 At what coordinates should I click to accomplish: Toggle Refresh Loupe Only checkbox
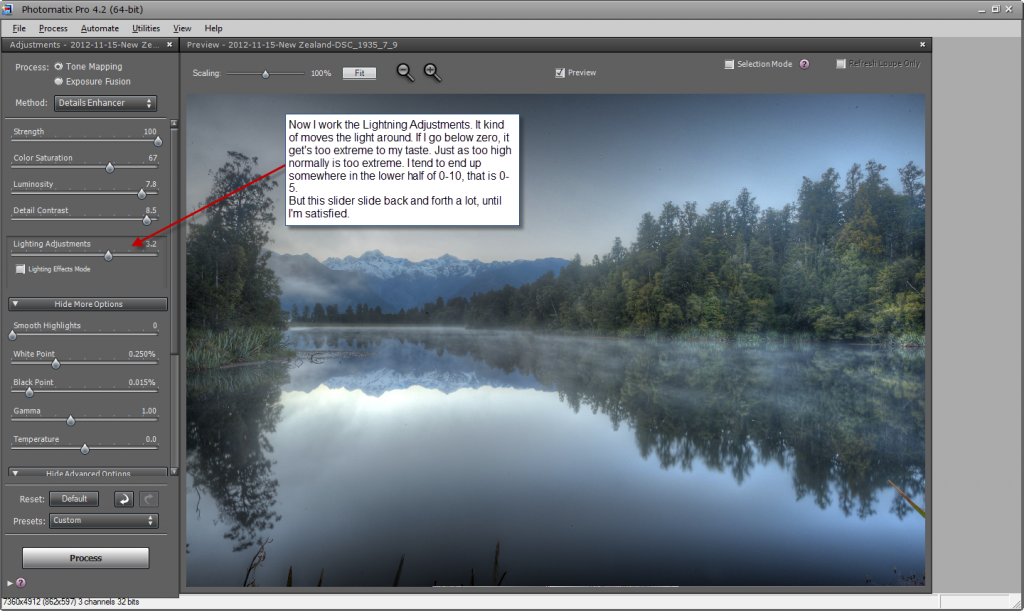(841, 63)
